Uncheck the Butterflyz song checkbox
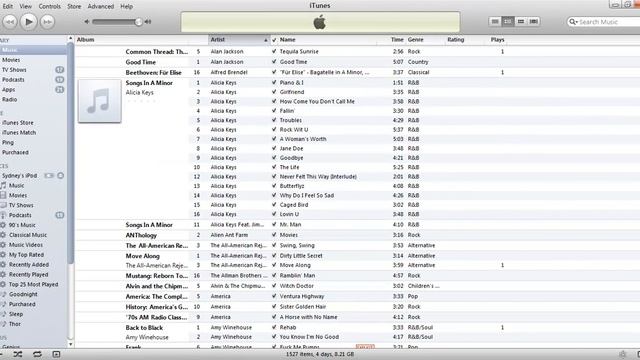Image resolution: width=640 pixels, height=360 pixels. coord(274,186)
